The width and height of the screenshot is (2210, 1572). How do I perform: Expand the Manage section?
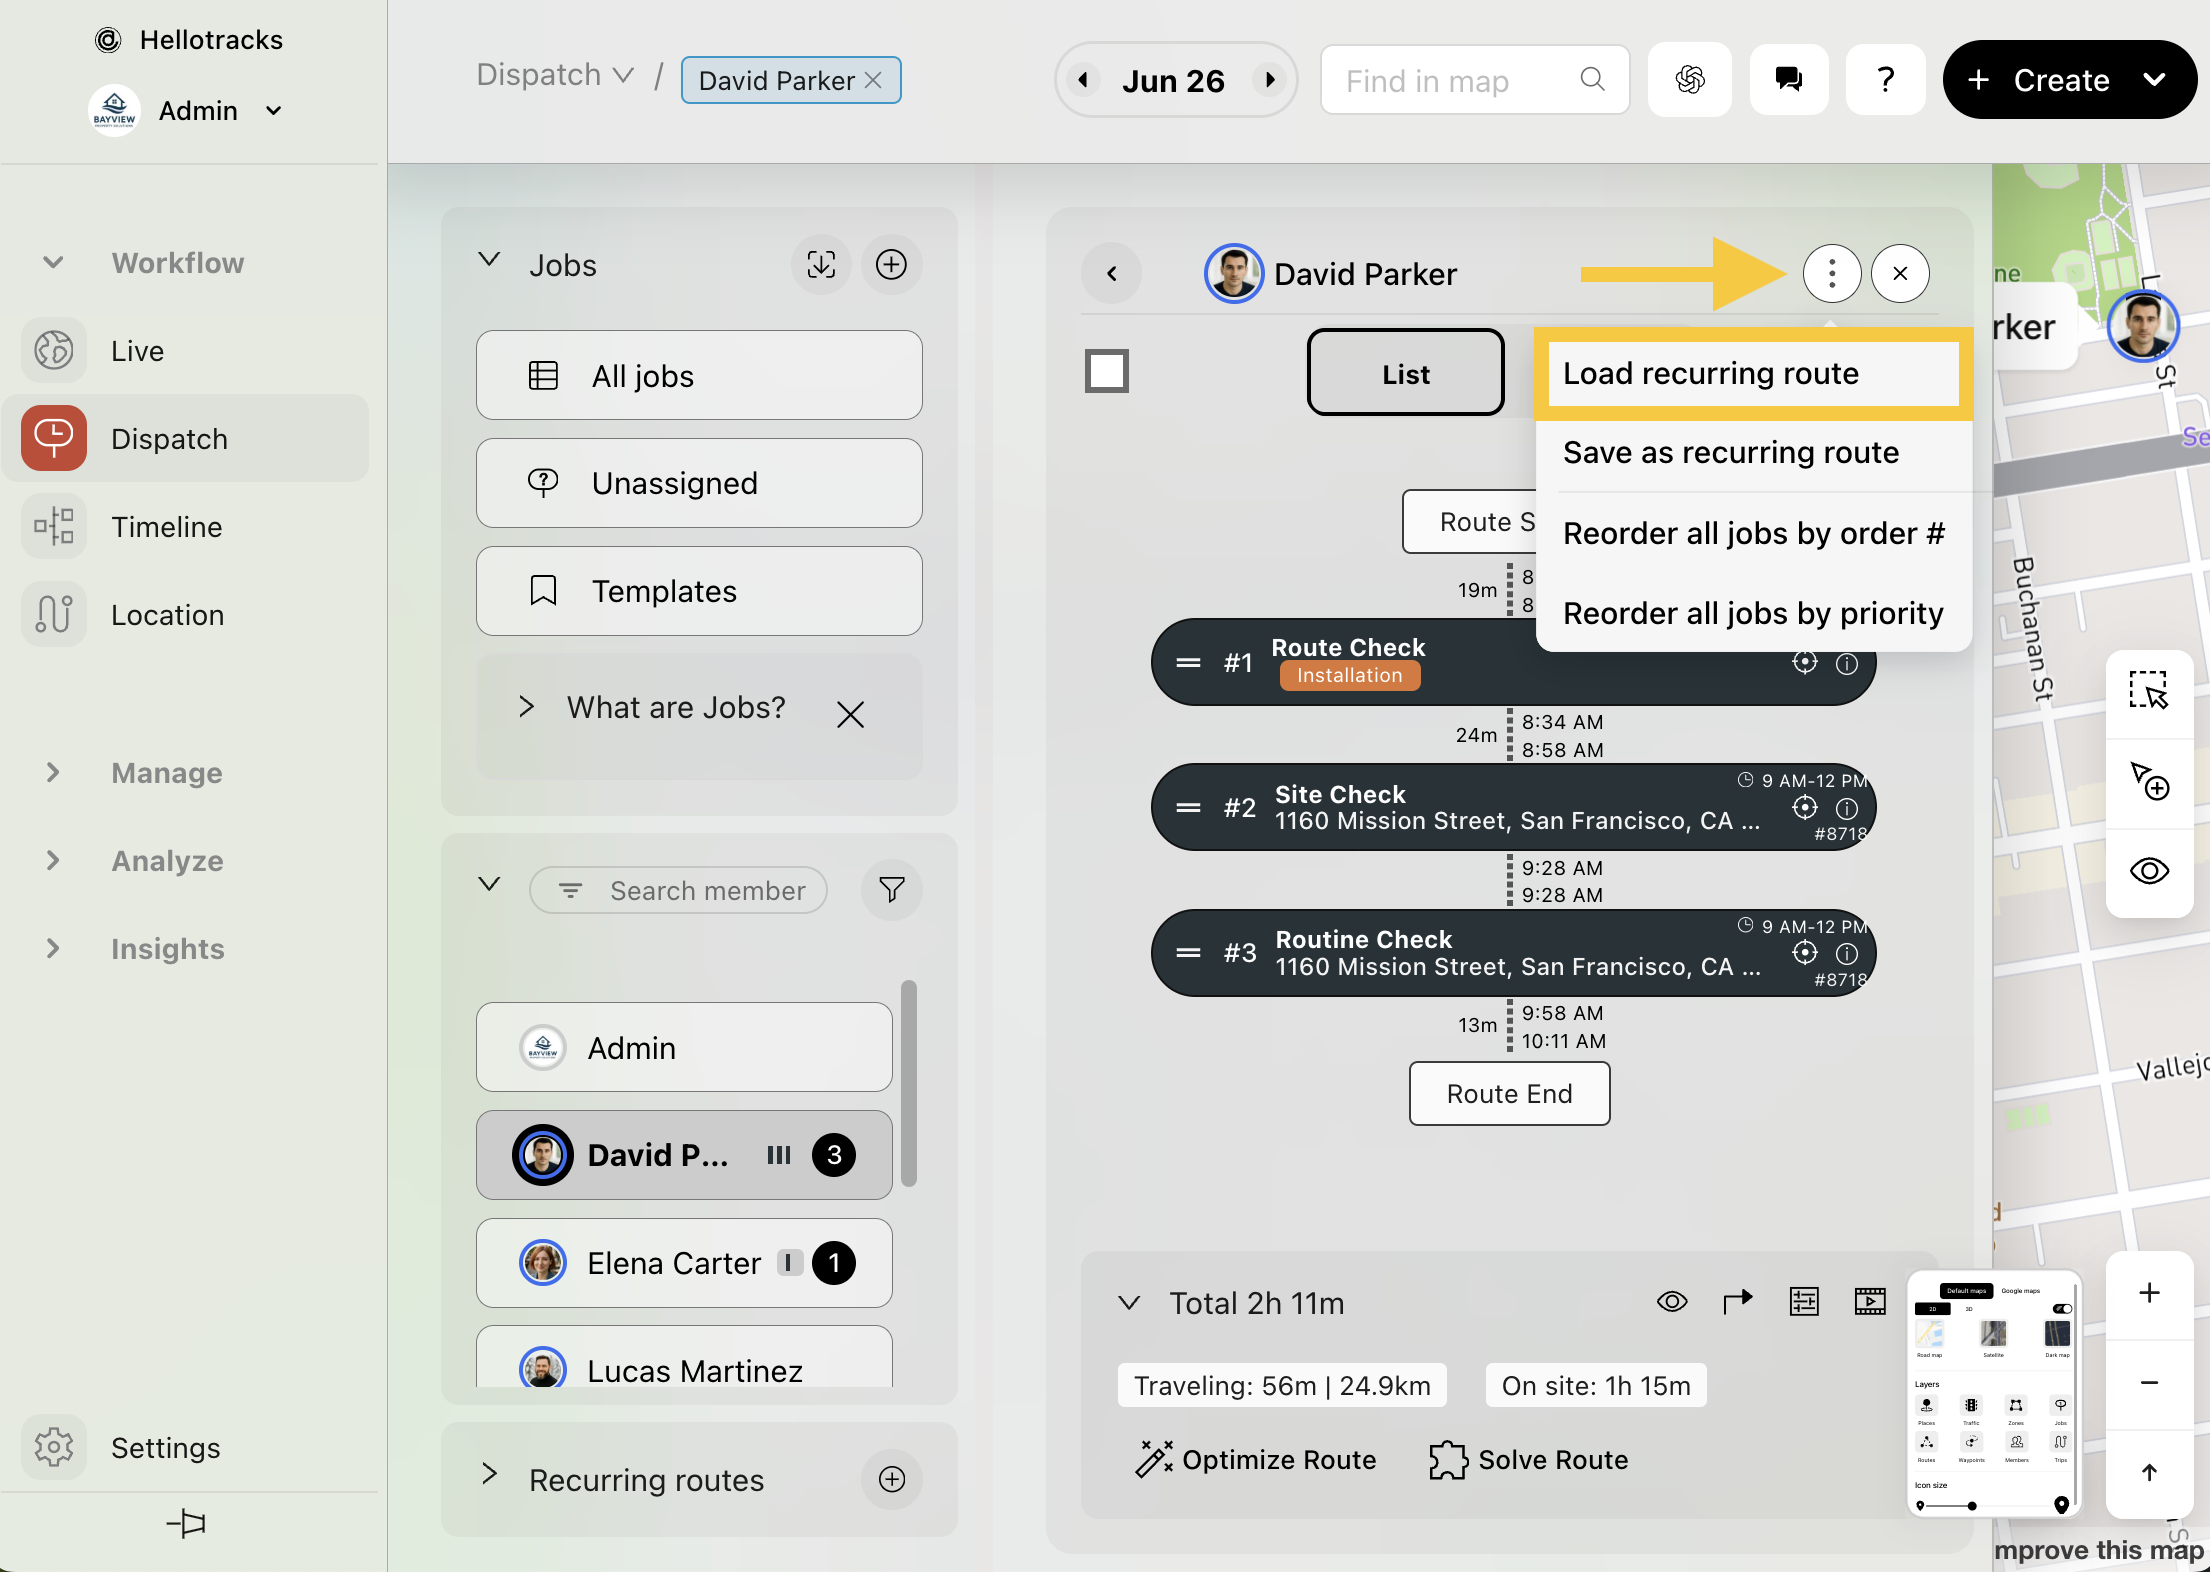coord(53,773)
